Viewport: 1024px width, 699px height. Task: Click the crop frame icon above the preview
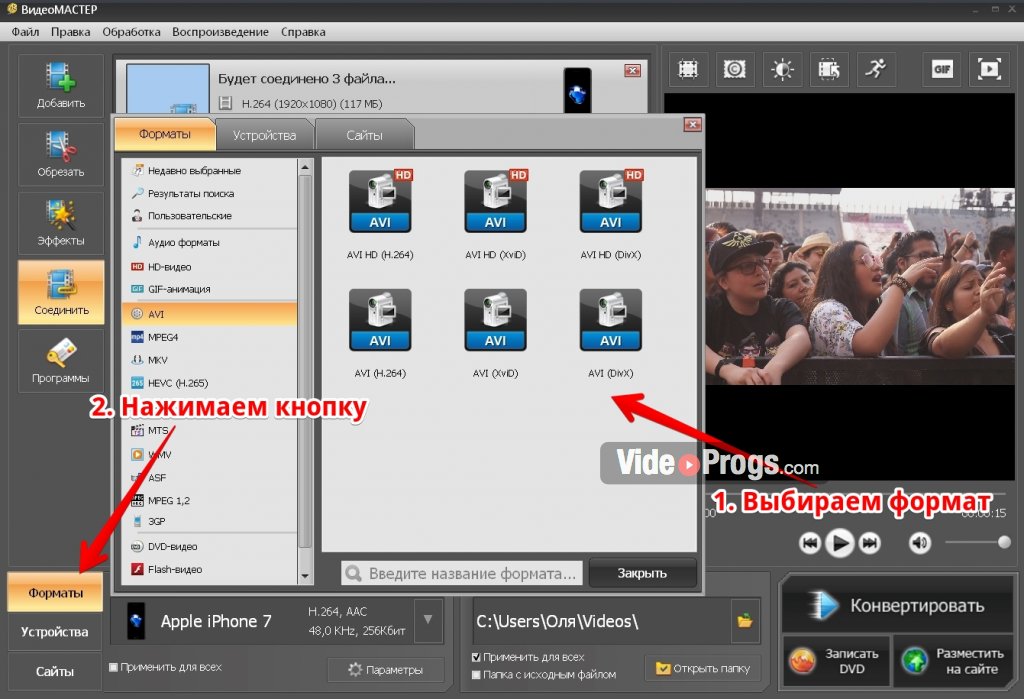tap(688, 69)
